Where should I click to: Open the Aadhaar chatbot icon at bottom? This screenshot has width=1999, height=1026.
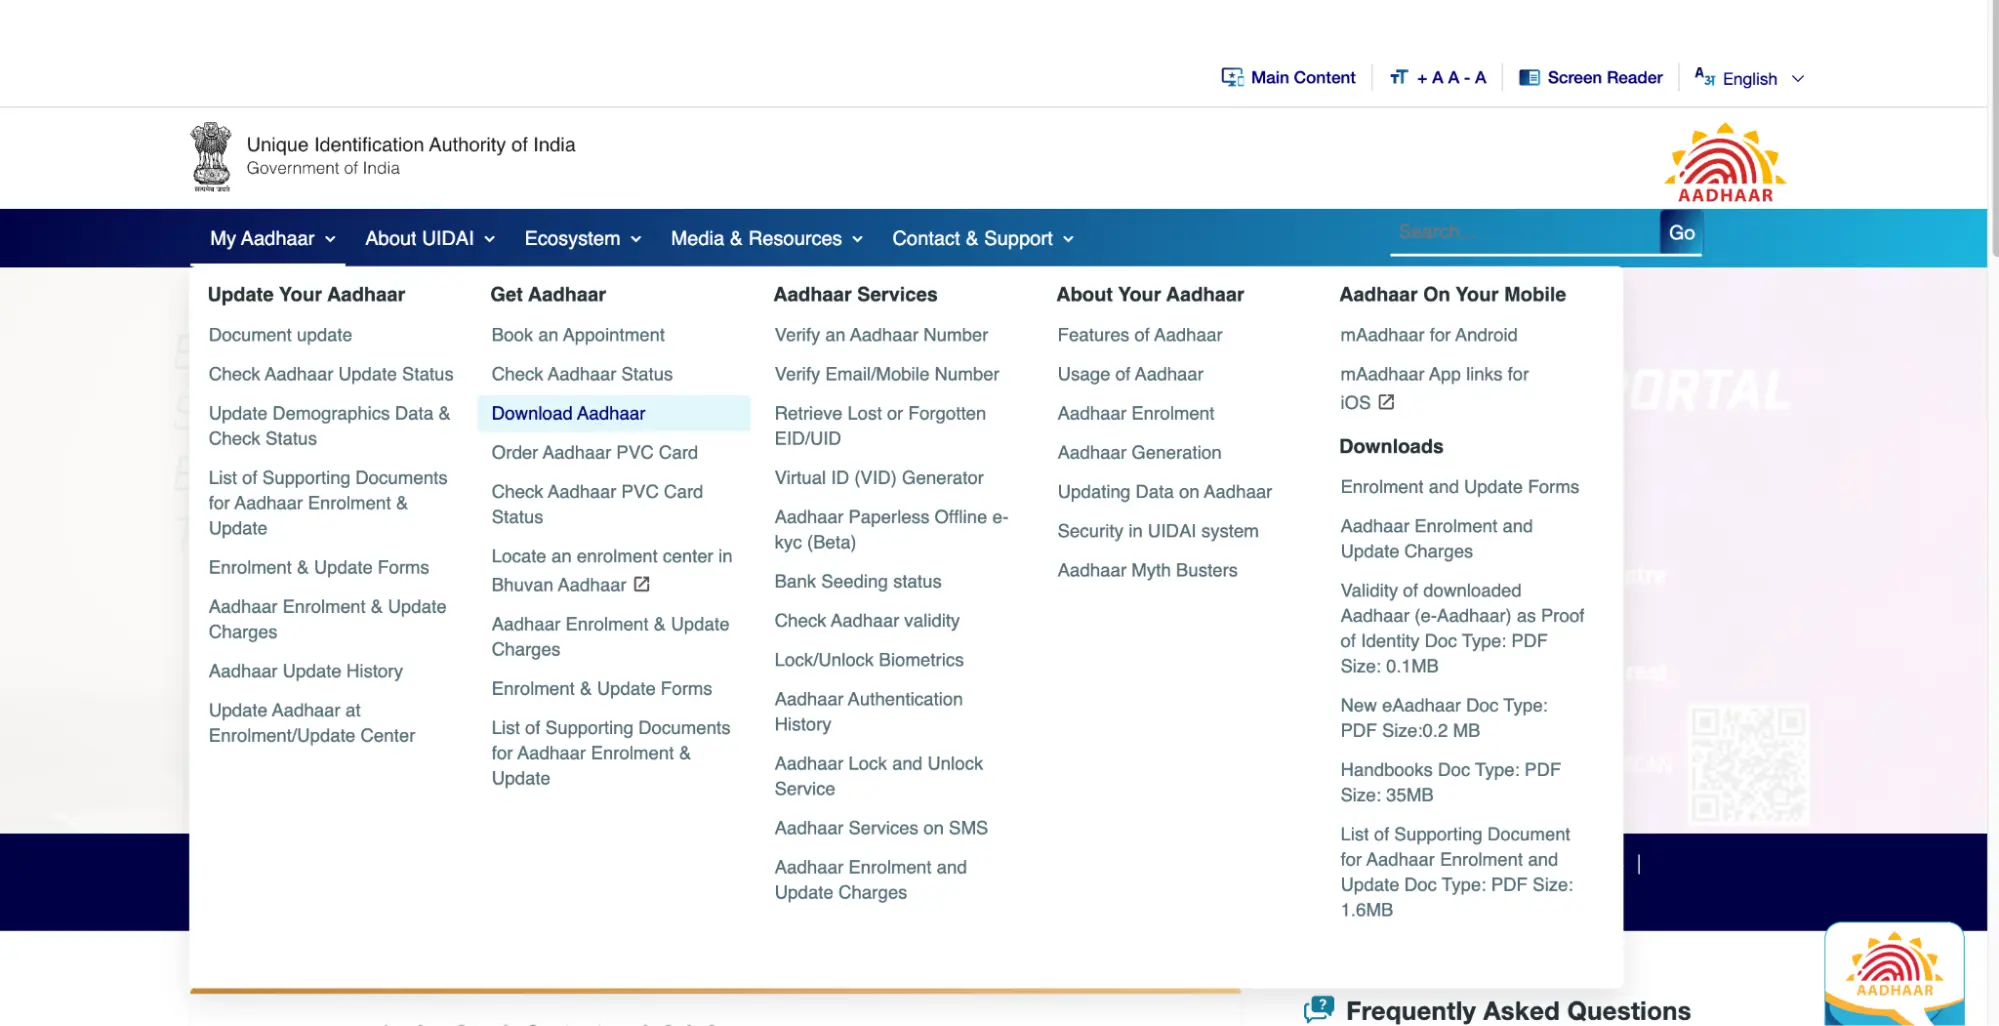pos(1894,974)
